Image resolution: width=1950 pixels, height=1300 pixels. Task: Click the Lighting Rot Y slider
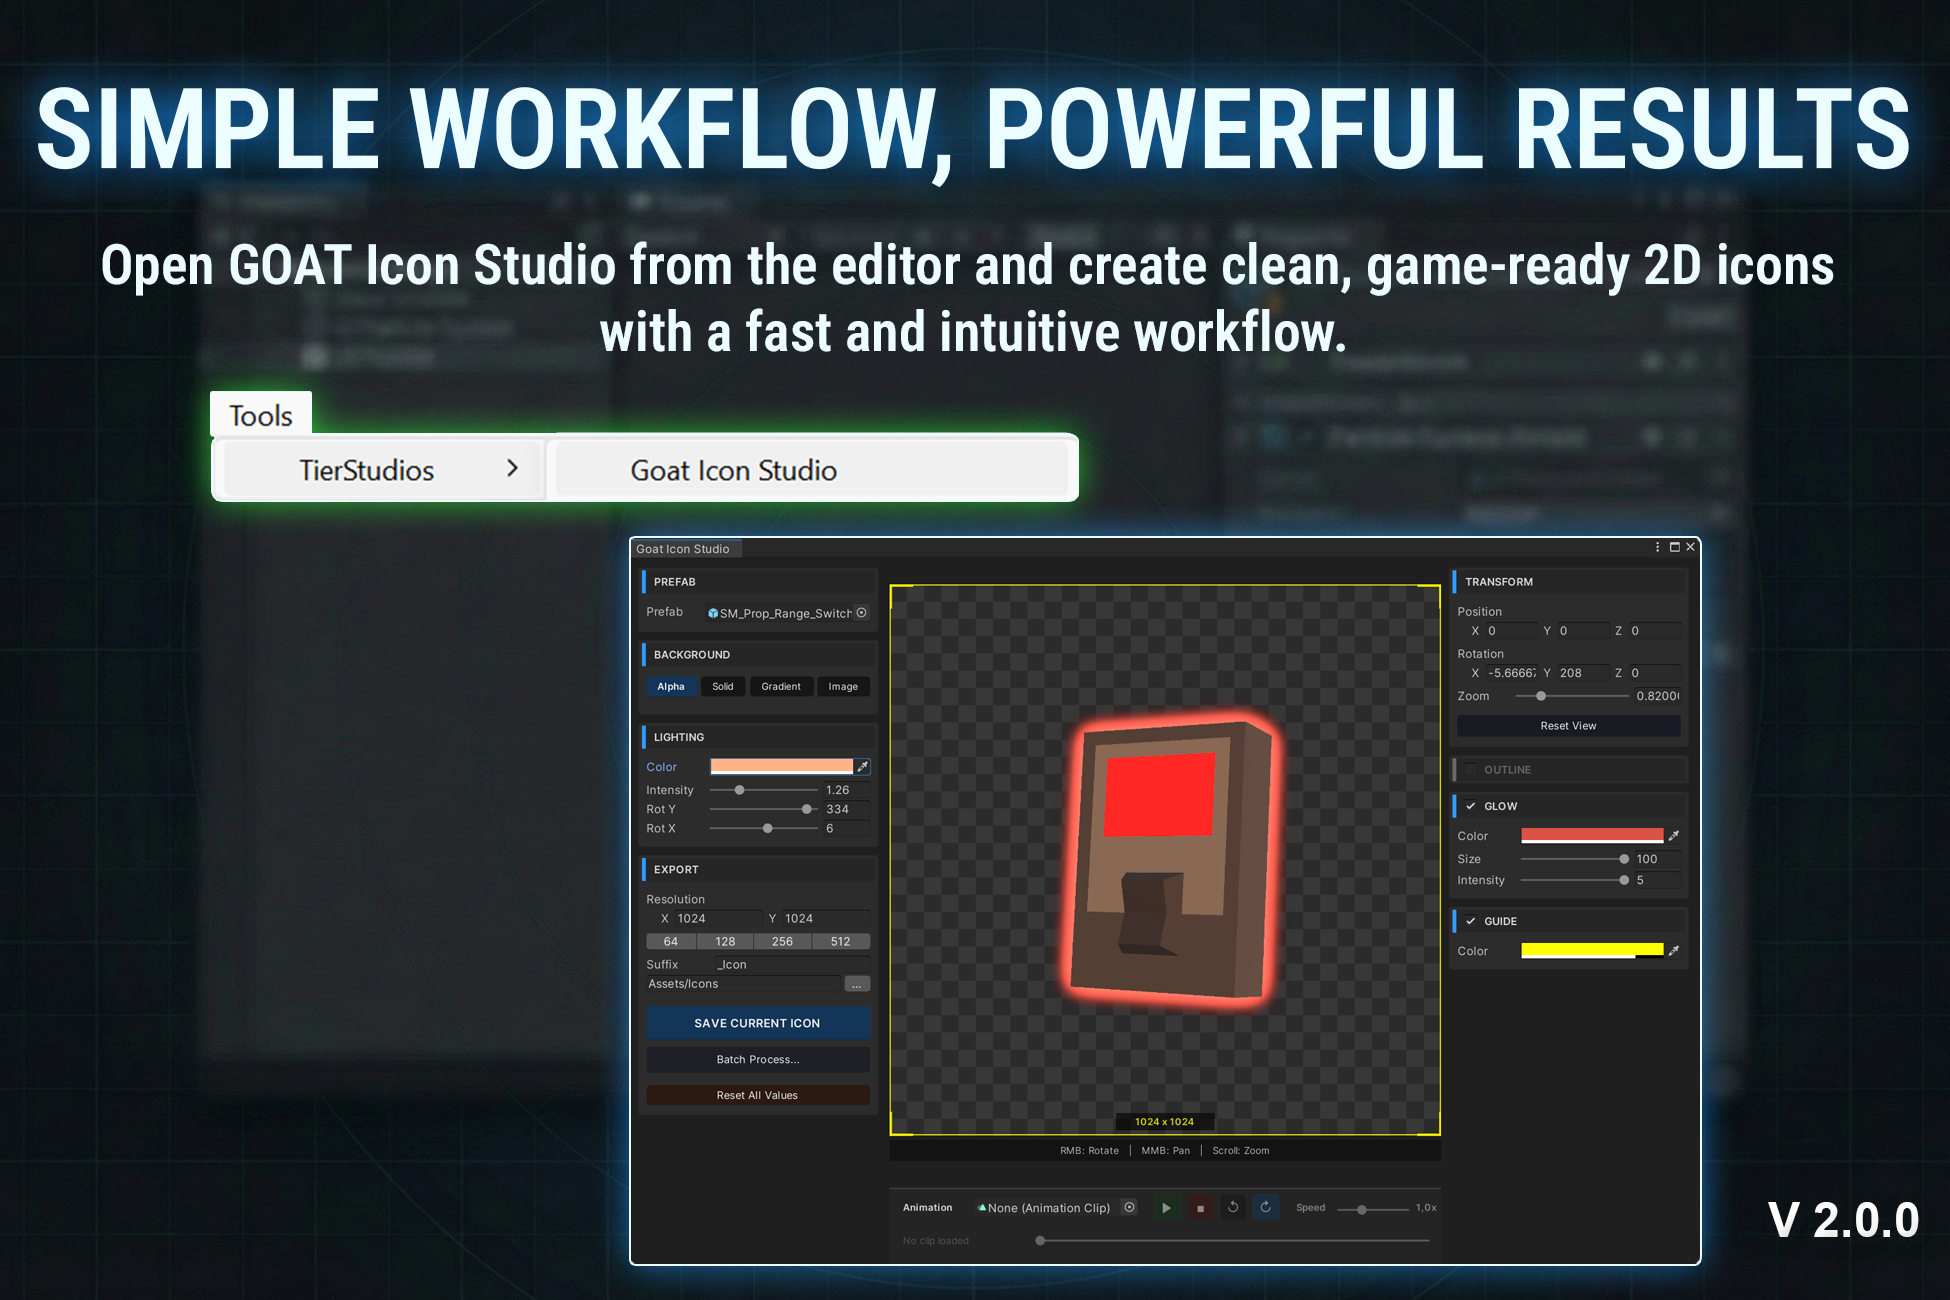(764, 809)
